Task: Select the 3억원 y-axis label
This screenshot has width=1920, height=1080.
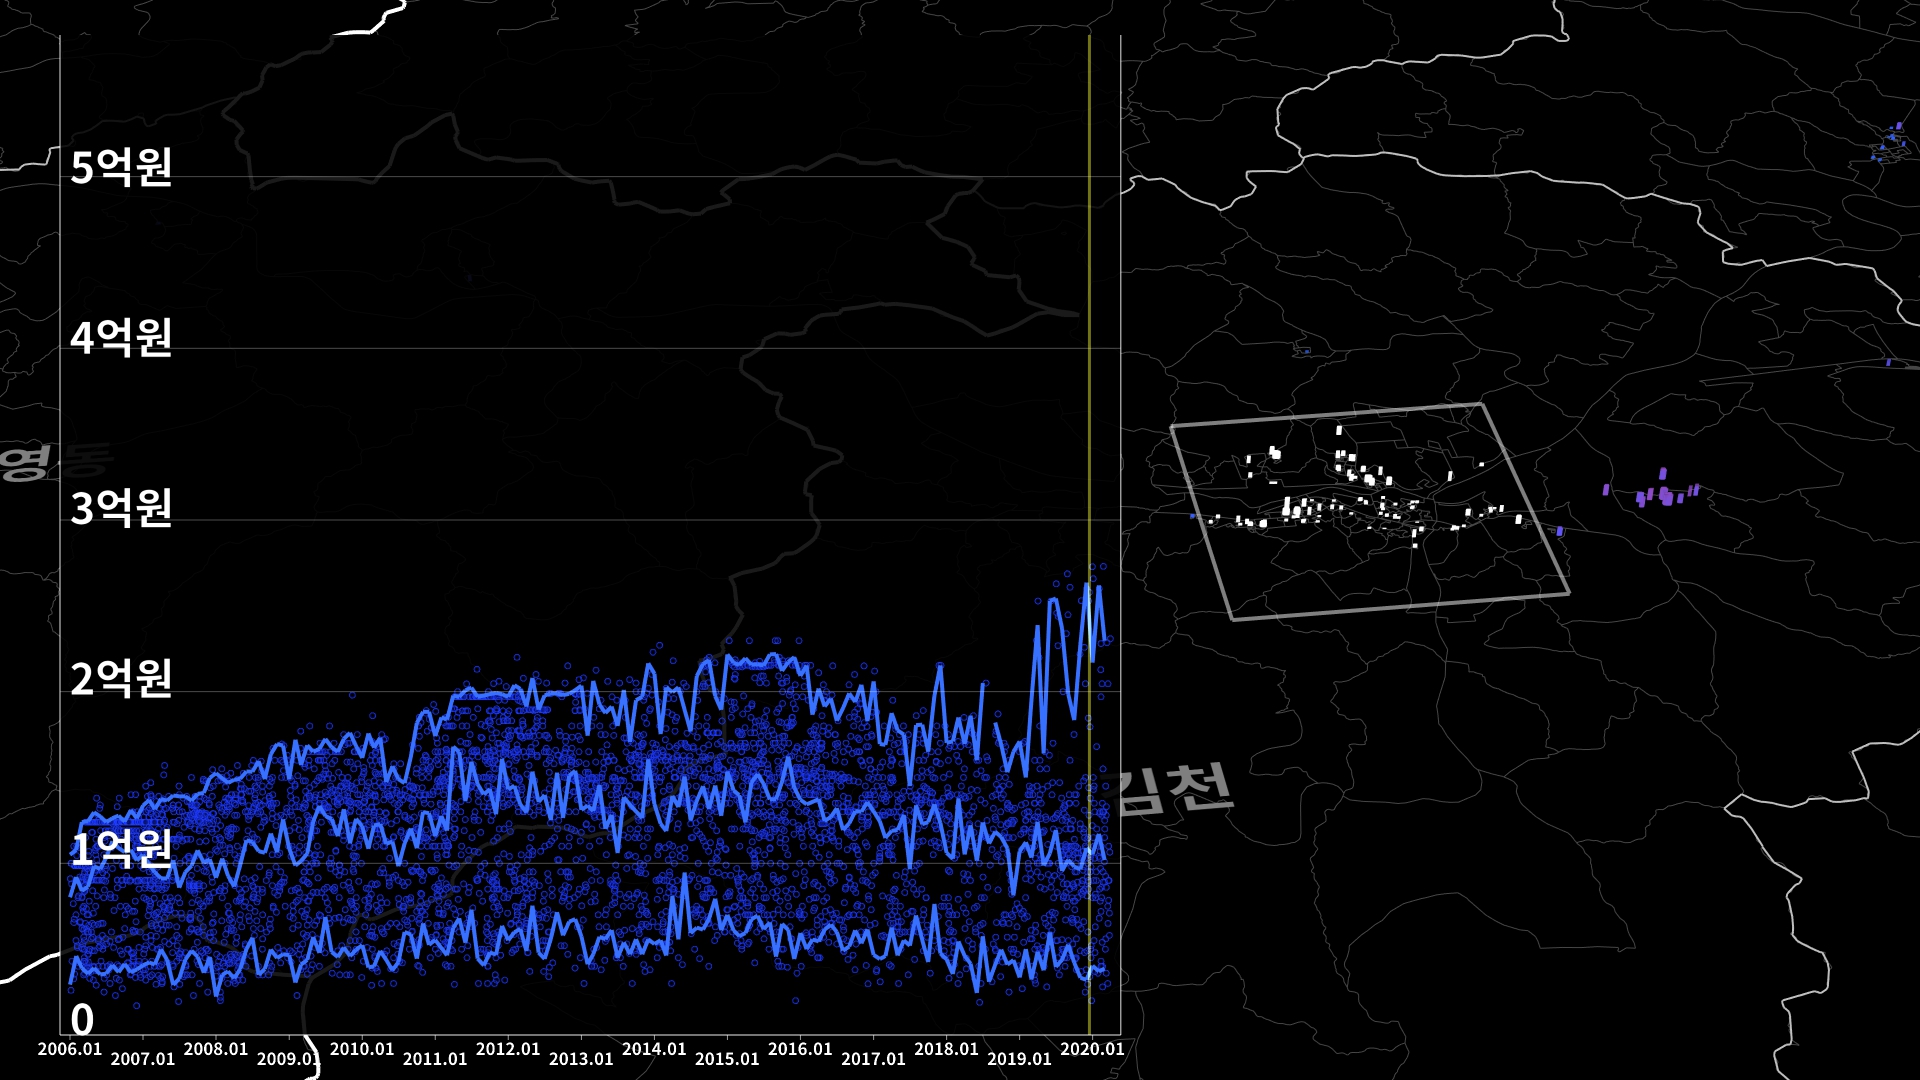Action: pos(121,508)
